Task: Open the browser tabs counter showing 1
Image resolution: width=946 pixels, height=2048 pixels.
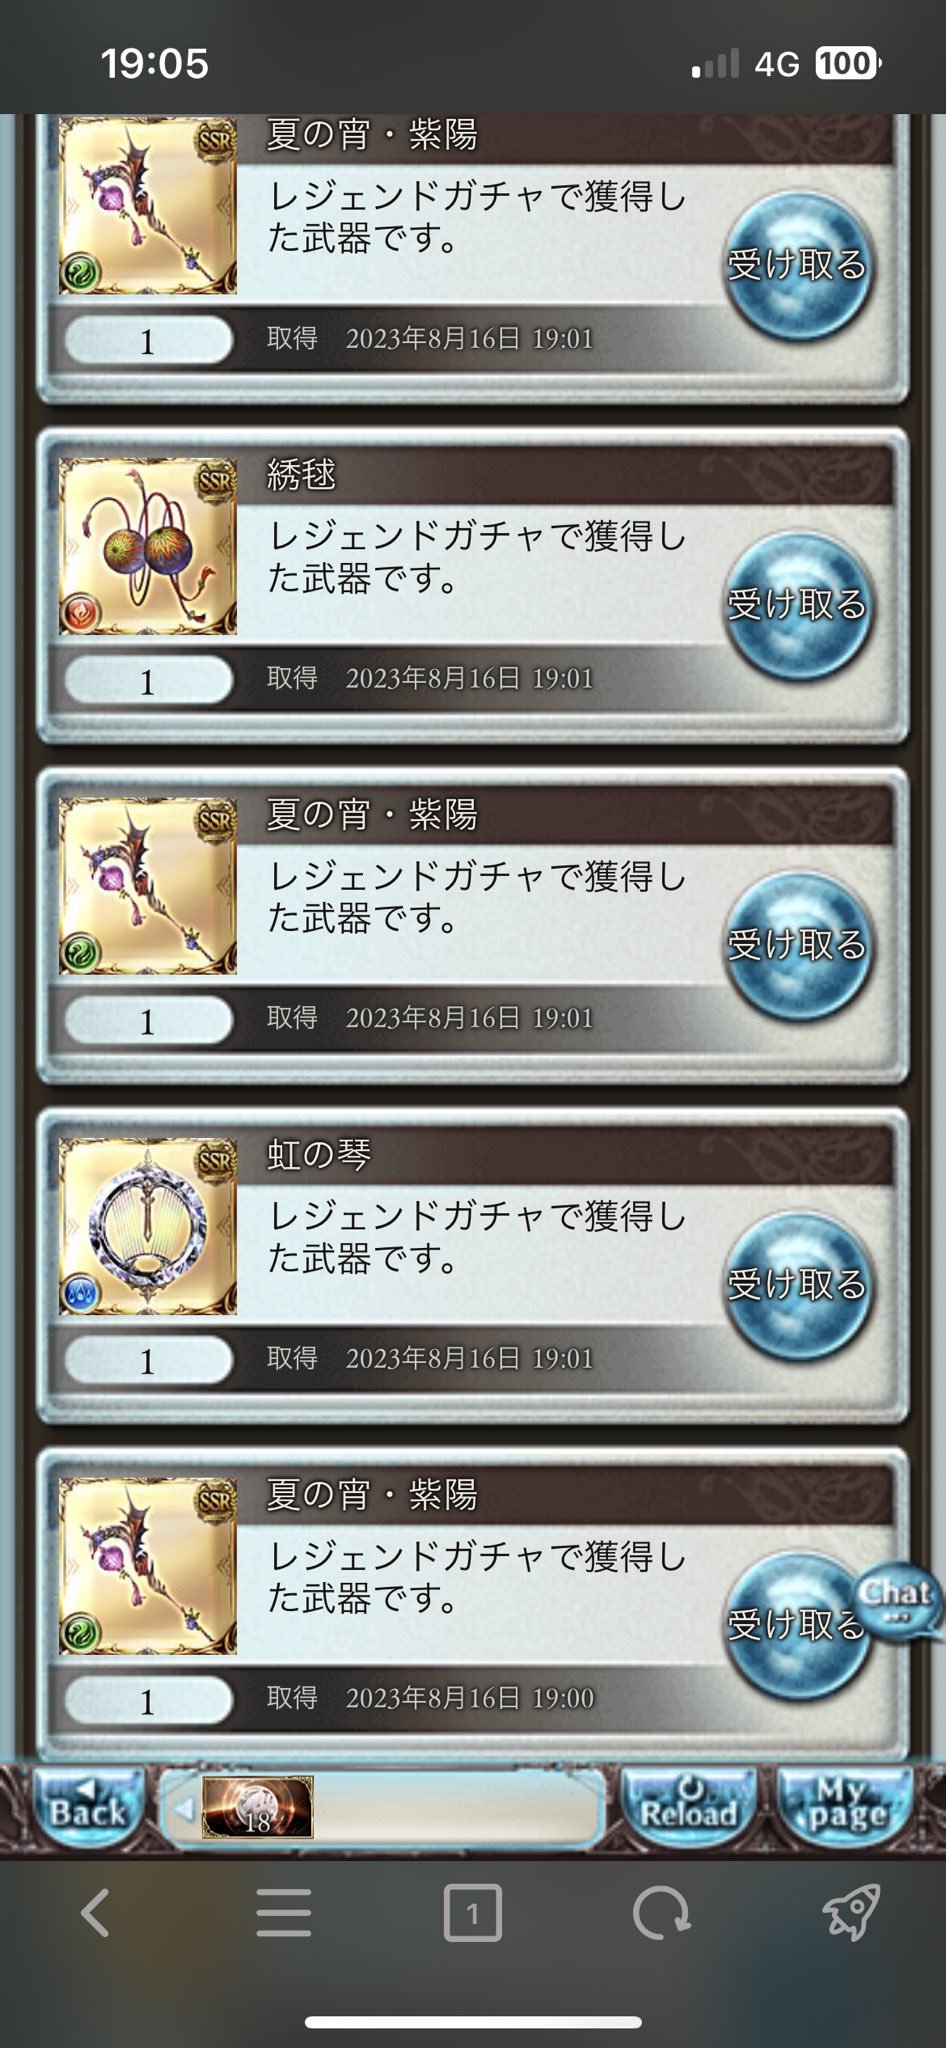Action: 472,1913
